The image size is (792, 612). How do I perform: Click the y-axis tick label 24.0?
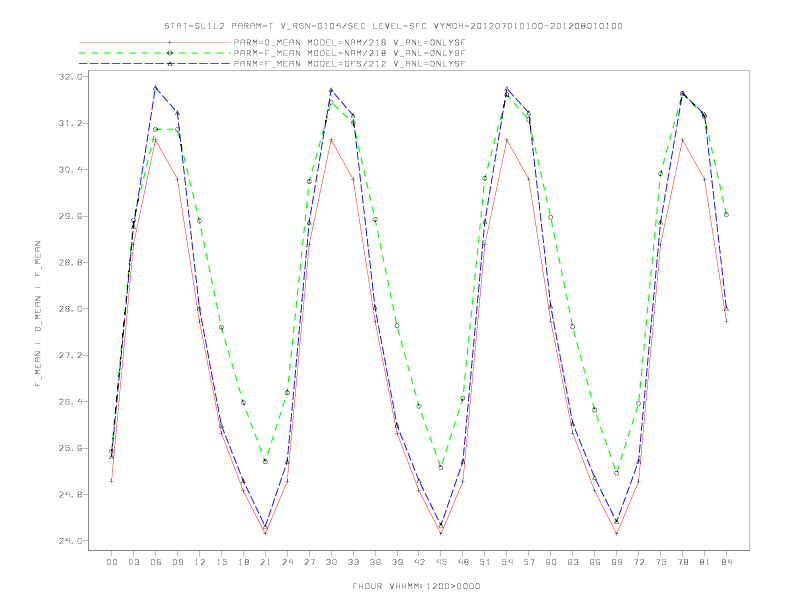[x=70, y=541]
